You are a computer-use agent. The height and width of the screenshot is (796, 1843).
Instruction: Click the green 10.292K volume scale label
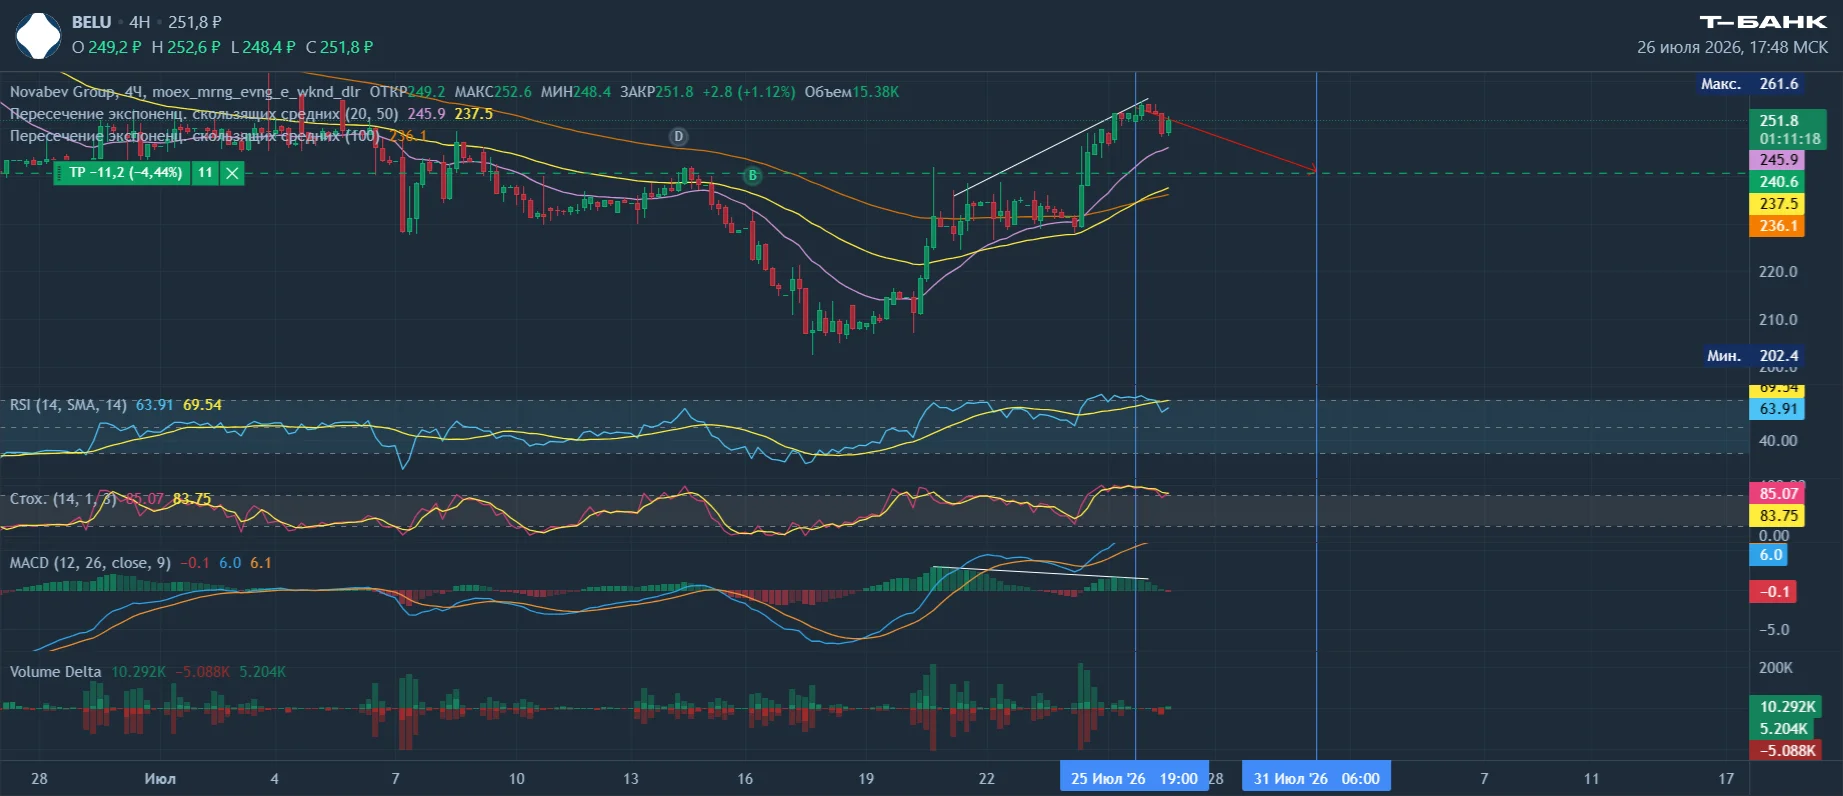(x=1786, y=707)
